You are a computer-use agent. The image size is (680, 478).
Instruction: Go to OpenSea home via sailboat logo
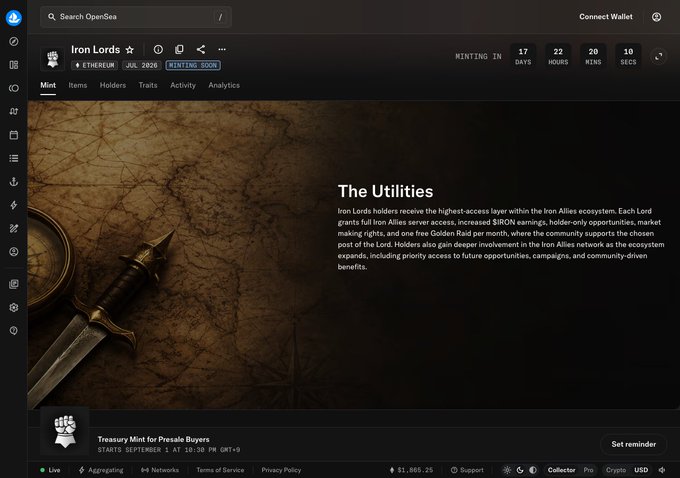[x=13, y=18]
